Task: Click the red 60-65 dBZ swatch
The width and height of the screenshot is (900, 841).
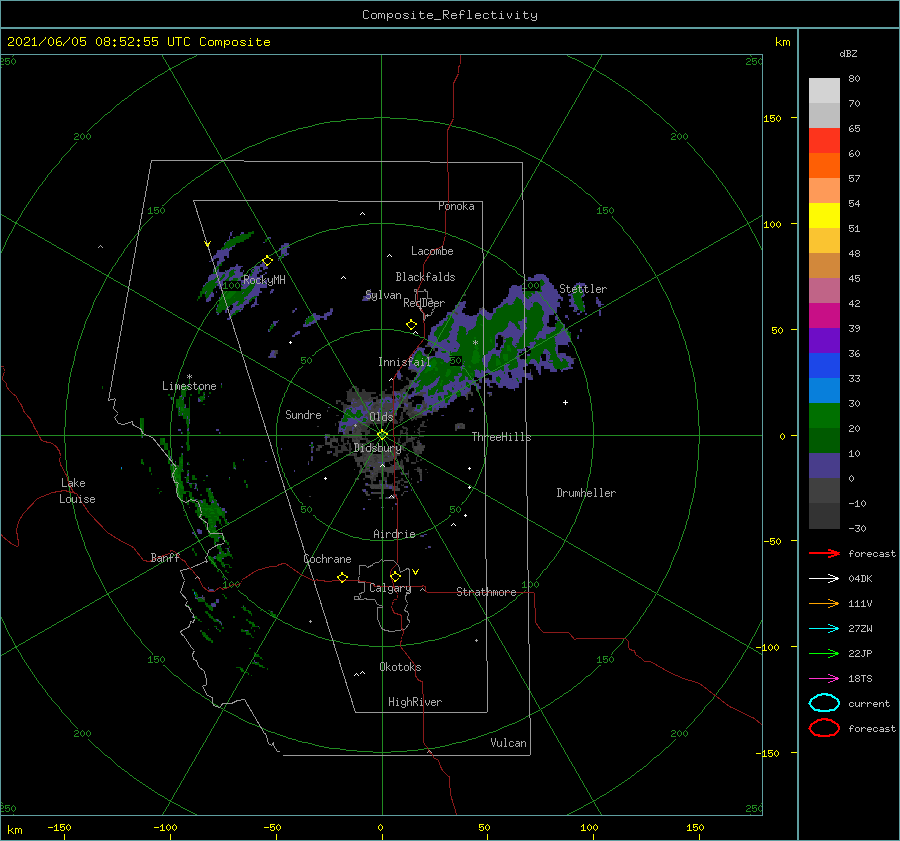Action: point(824,141)
